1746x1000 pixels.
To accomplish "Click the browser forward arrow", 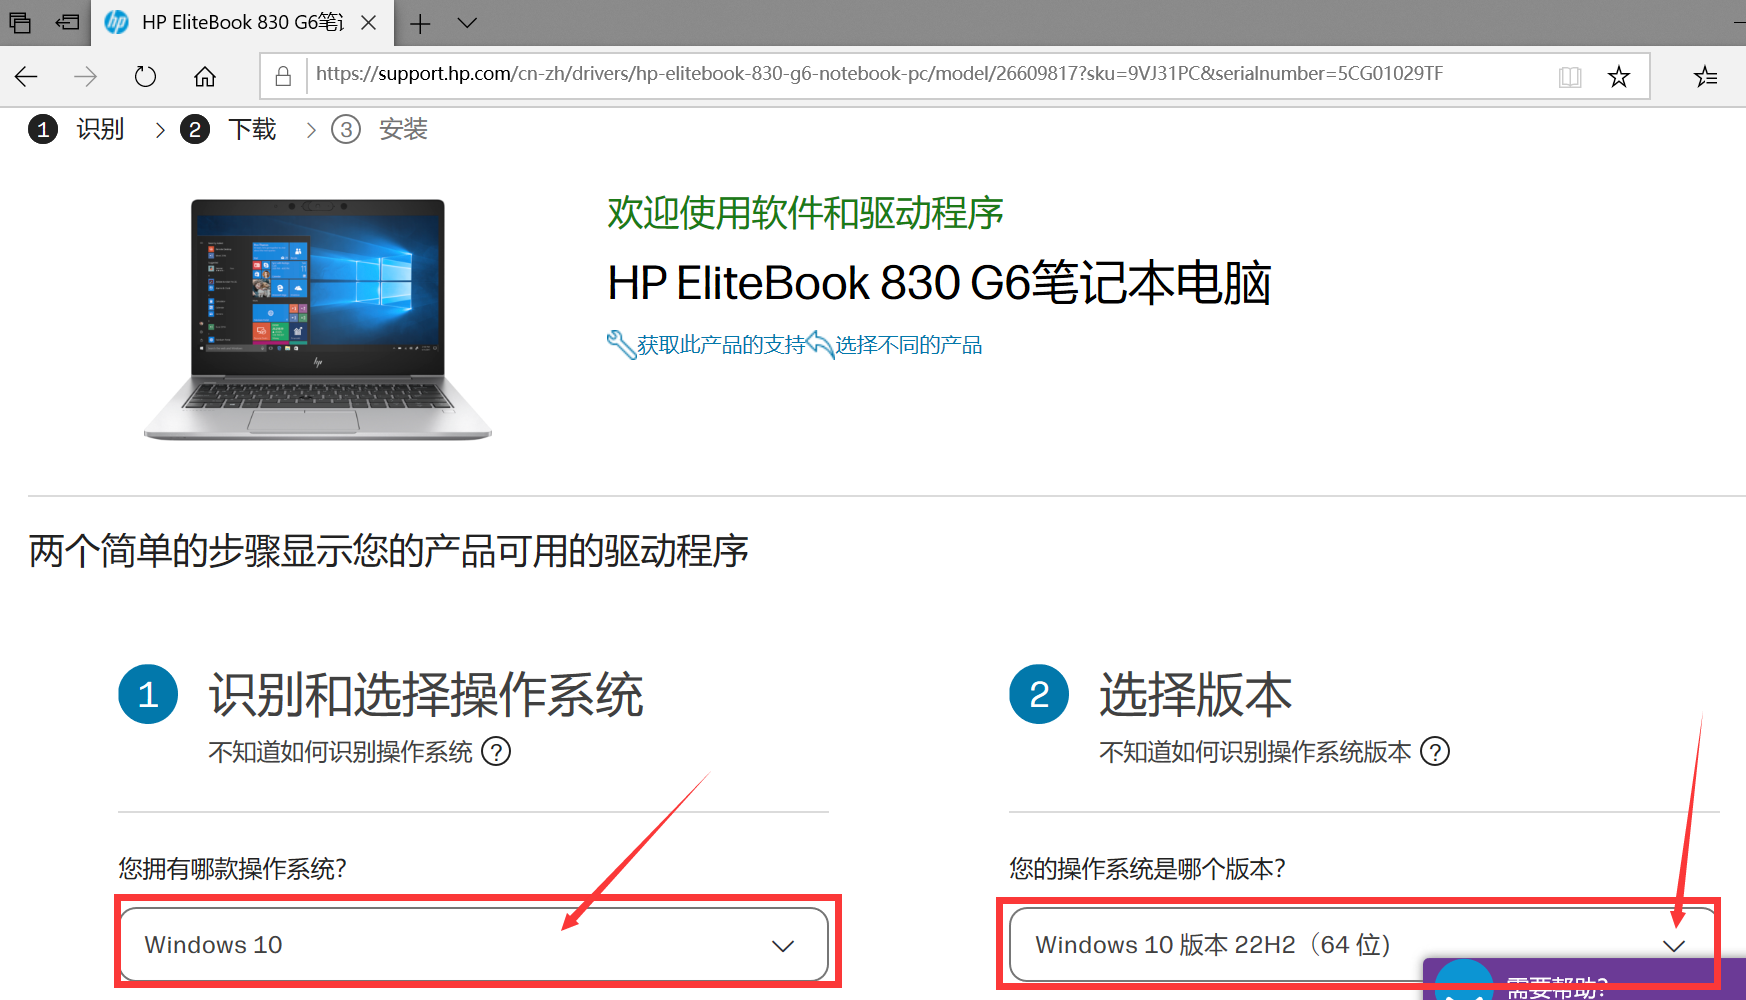I will [x=86, y=77].
